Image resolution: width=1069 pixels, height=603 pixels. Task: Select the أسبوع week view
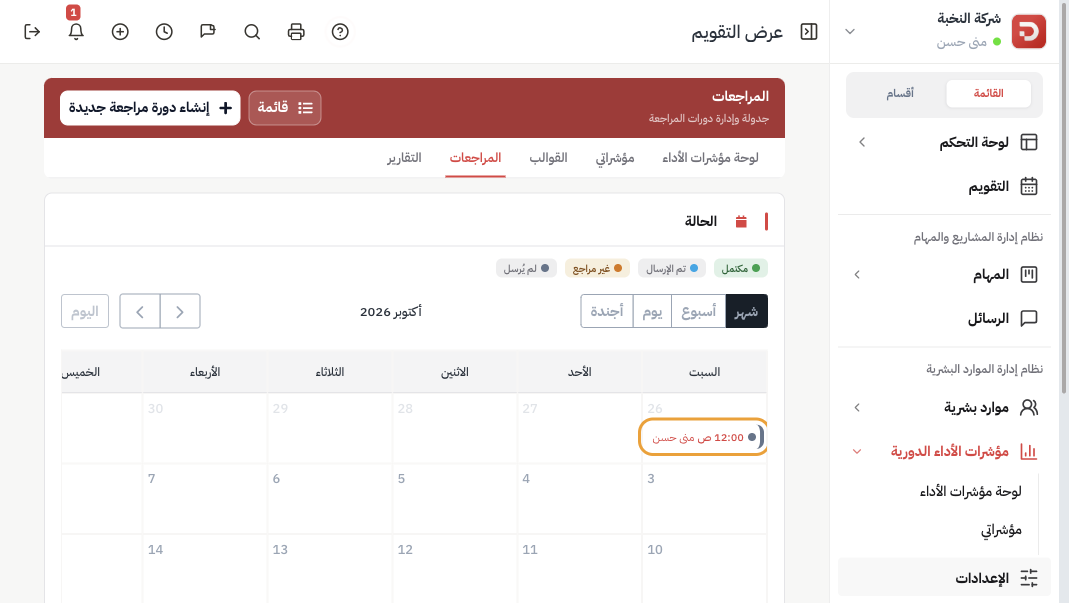click(x=699, y=311)
